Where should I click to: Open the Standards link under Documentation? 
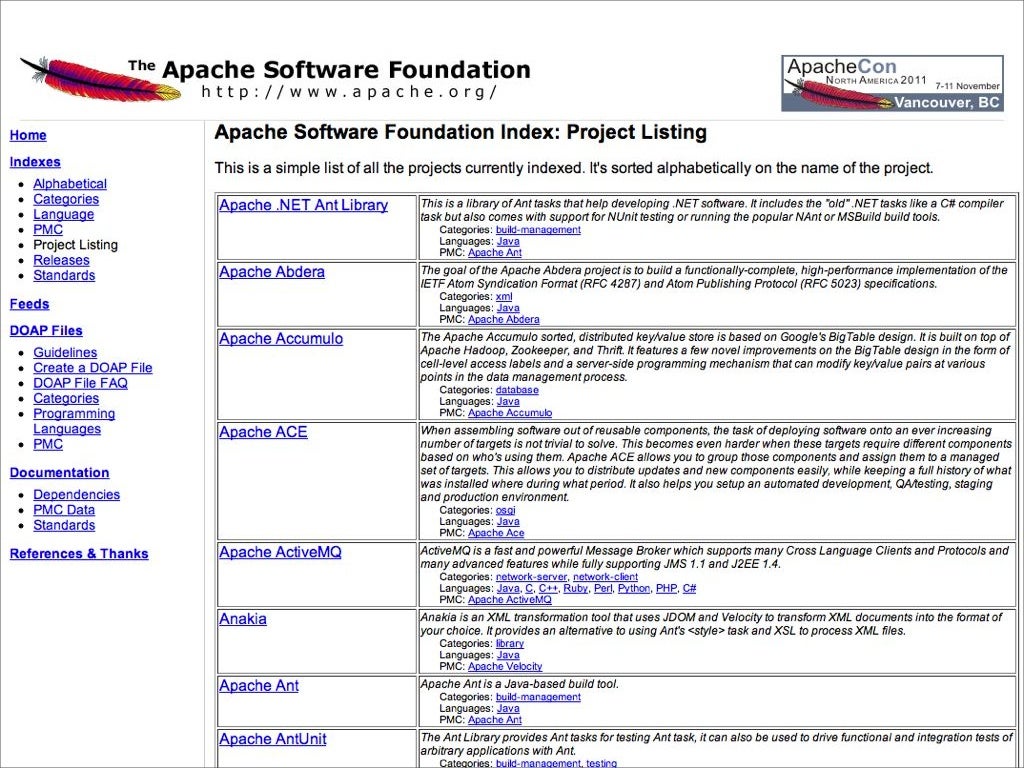point(64,526)
